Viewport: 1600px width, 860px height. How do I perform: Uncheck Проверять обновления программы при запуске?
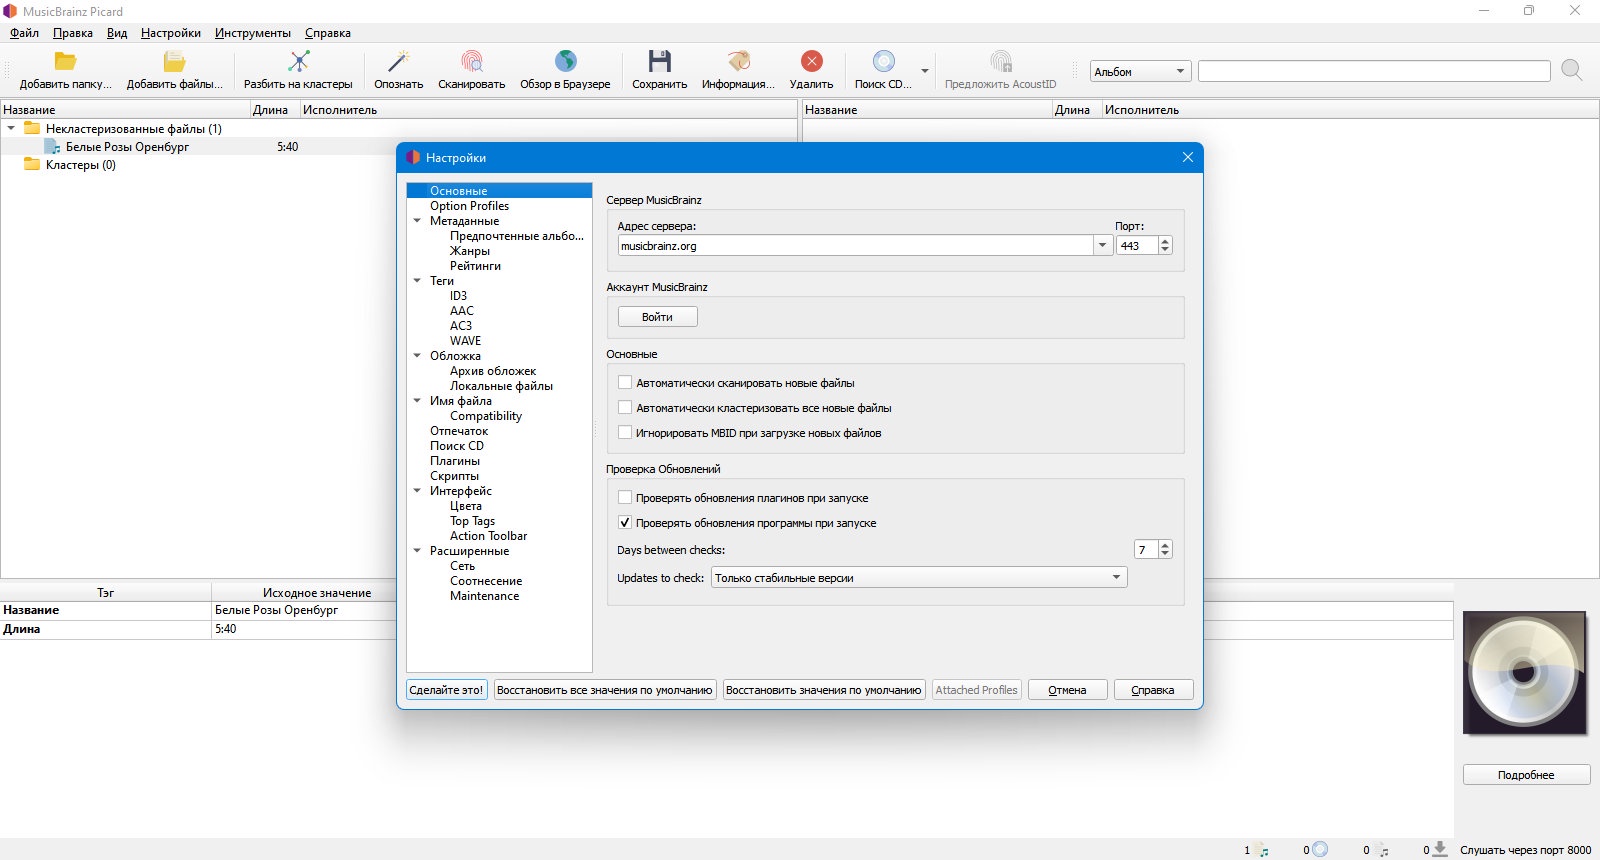[x=625, y=523]
